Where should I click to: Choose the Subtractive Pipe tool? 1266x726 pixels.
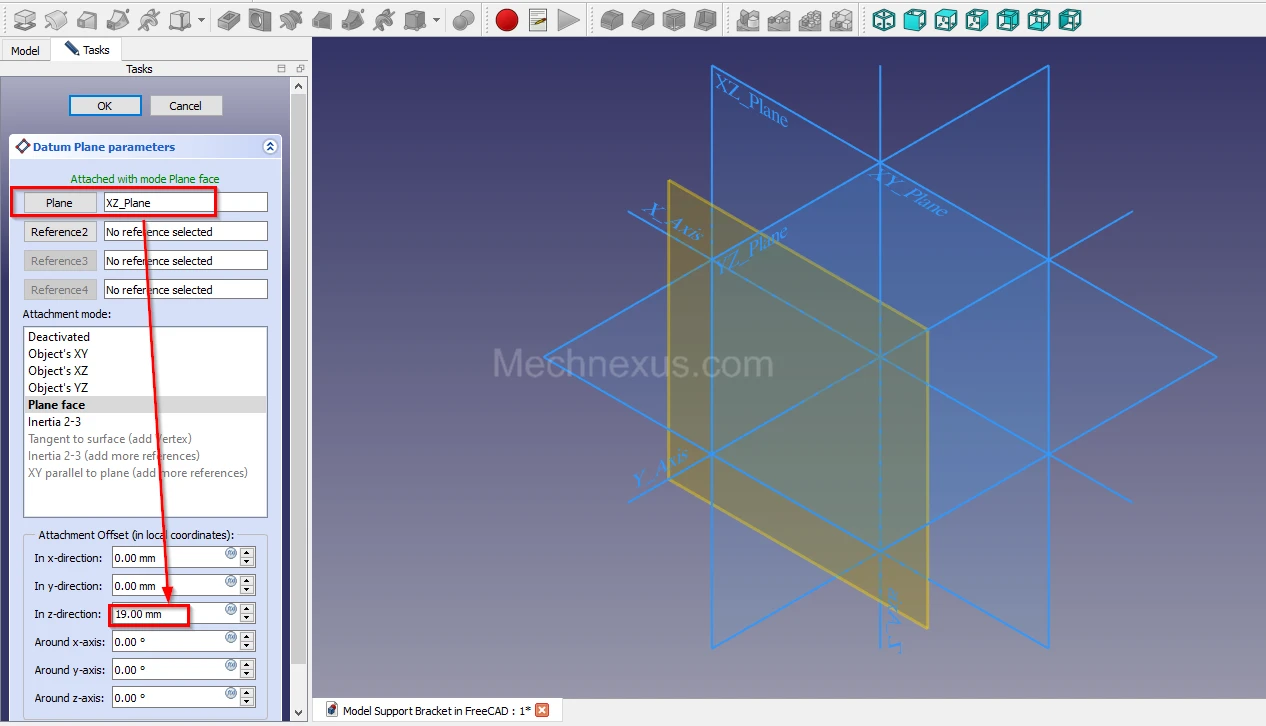pos(353,19)
